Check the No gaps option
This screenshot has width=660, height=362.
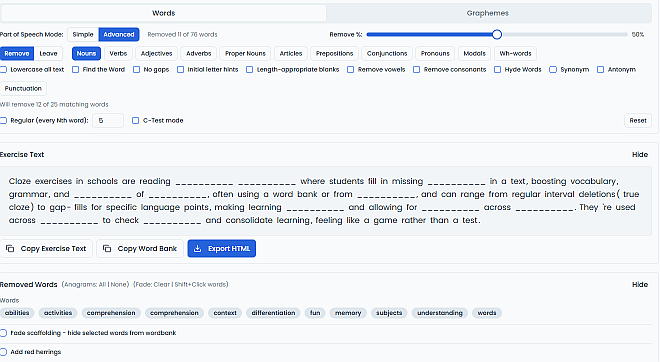(136, 69)
